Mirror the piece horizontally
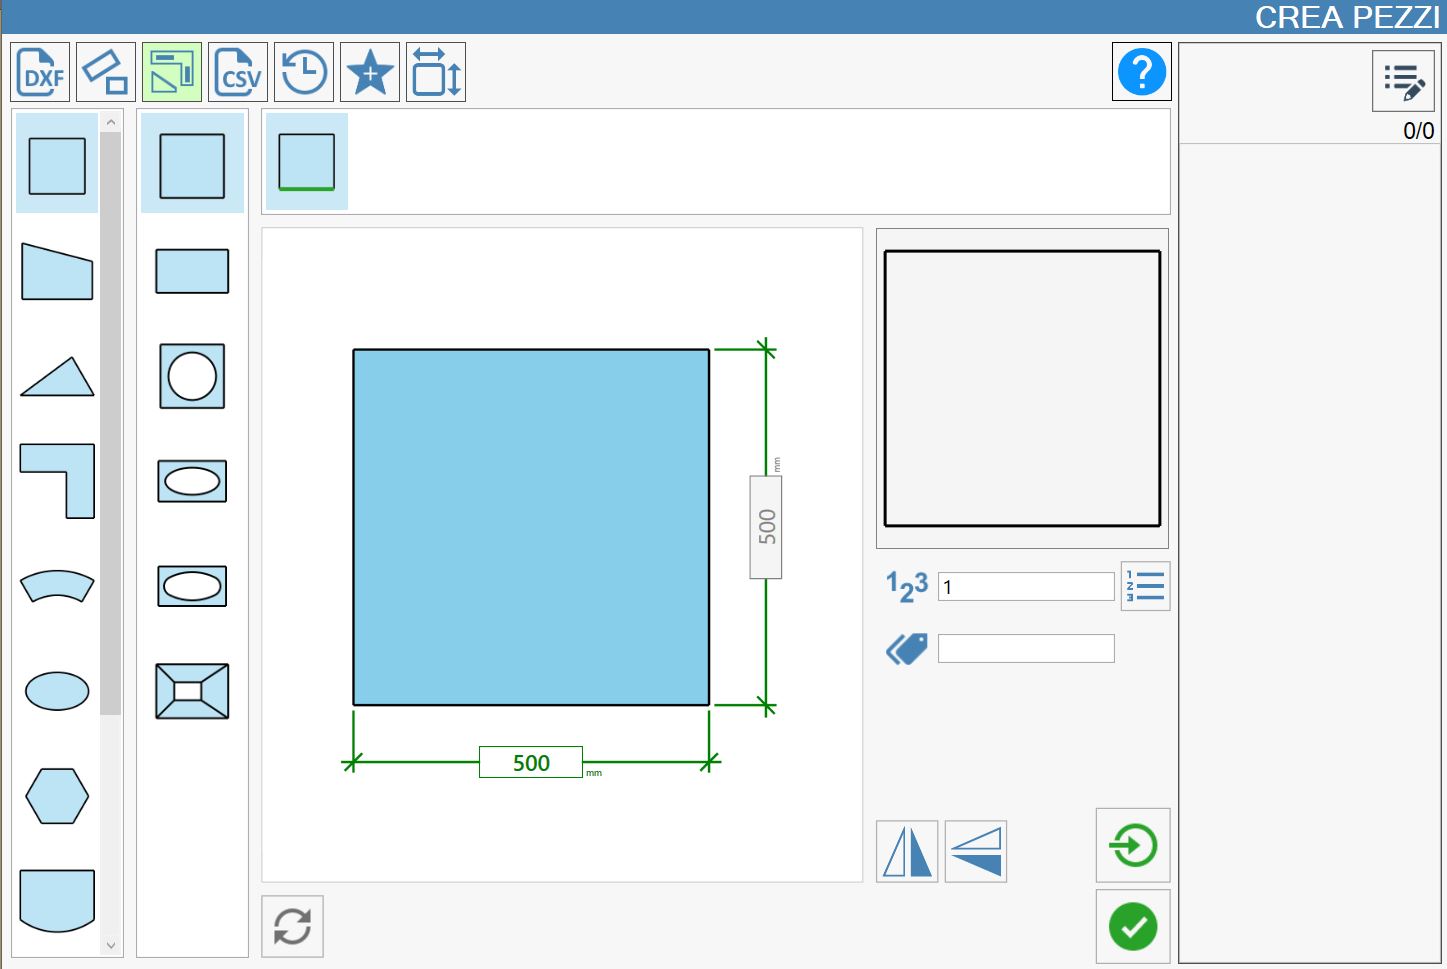Viewport: 1447px width, 969px height. pyautogui.click(x=907, y=852)
